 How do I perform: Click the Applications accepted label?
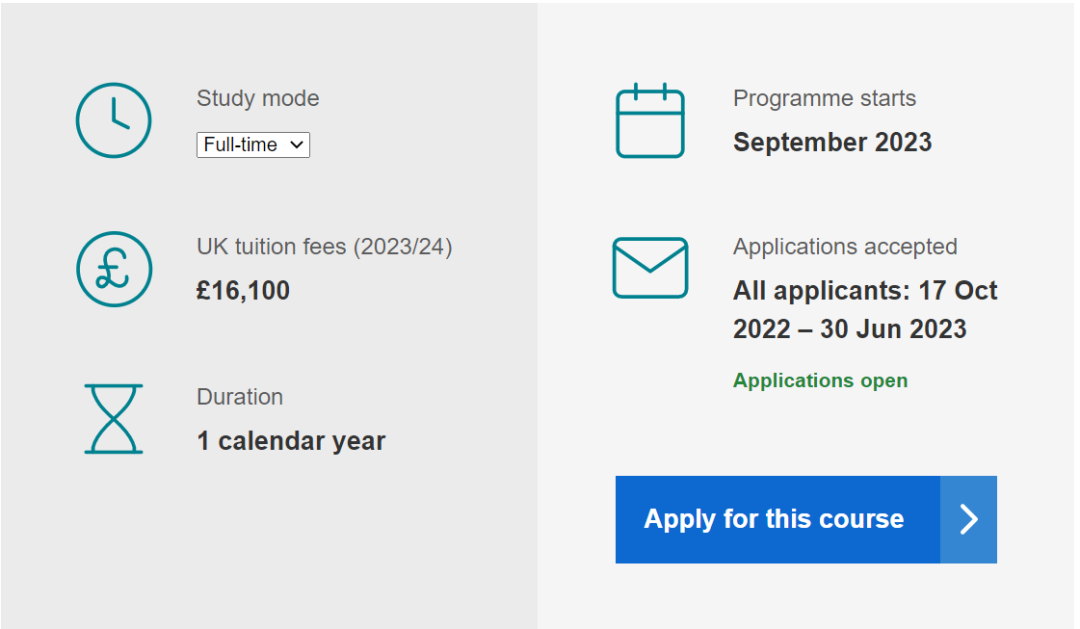tap(845, 247)
